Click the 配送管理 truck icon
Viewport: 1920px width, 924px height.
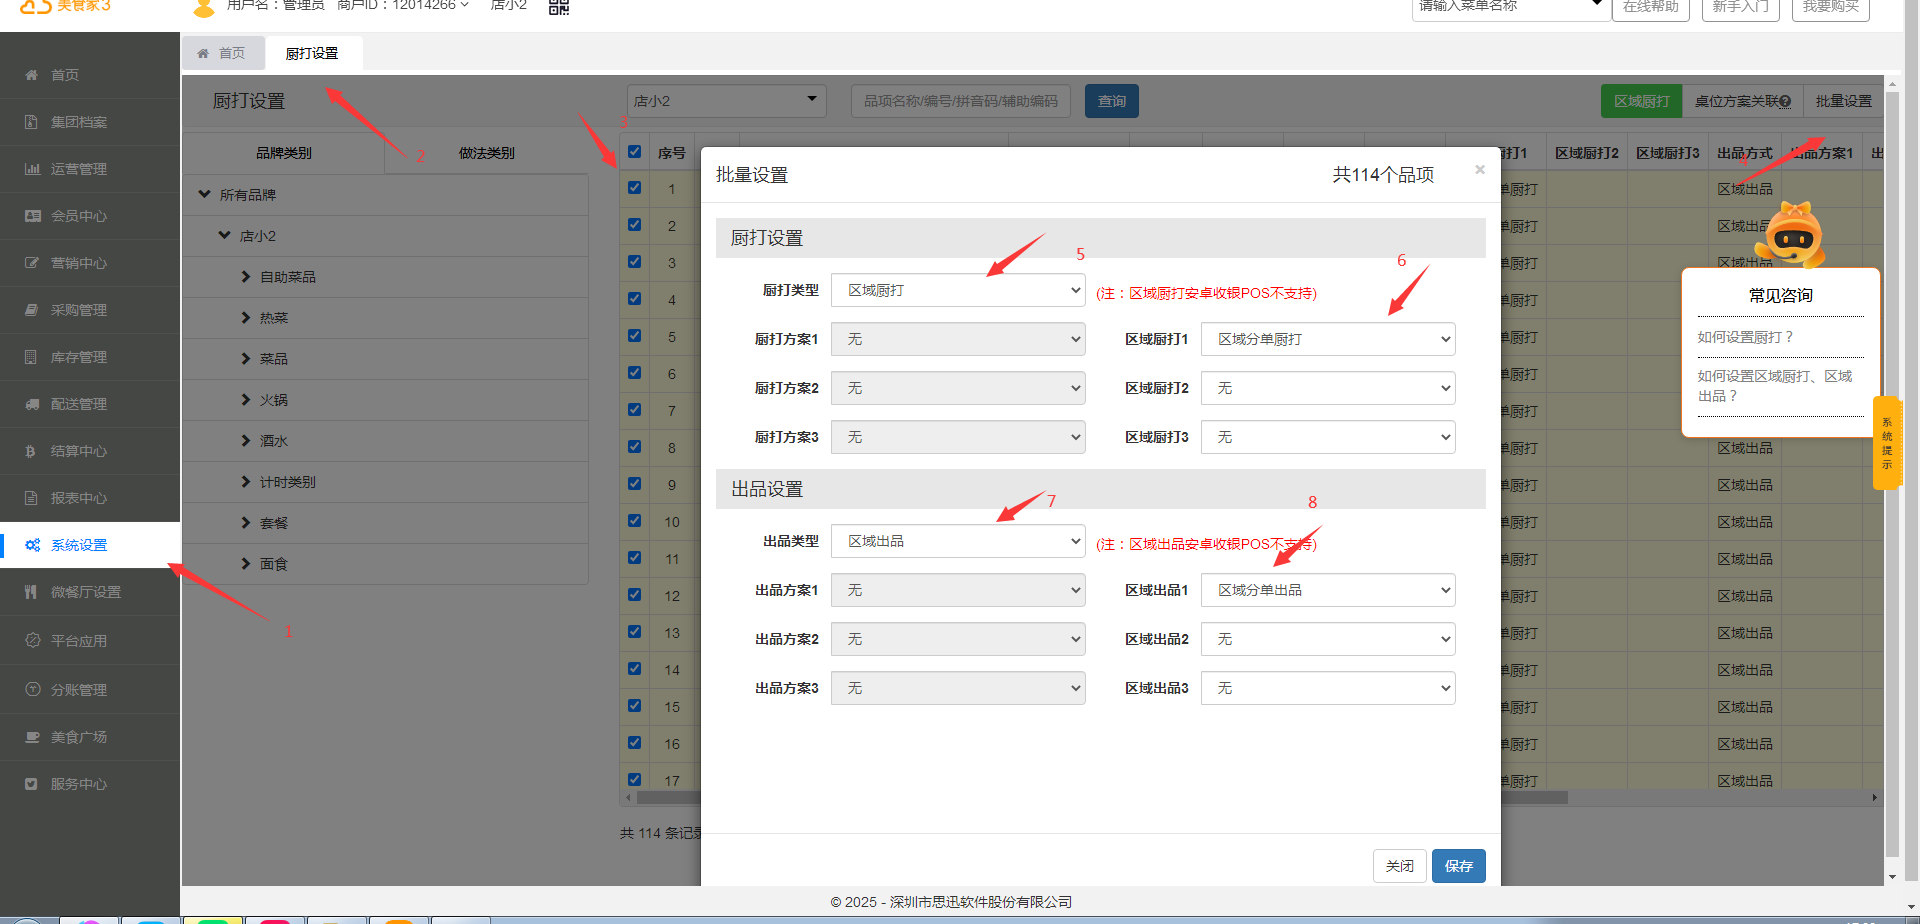point(31,404)
